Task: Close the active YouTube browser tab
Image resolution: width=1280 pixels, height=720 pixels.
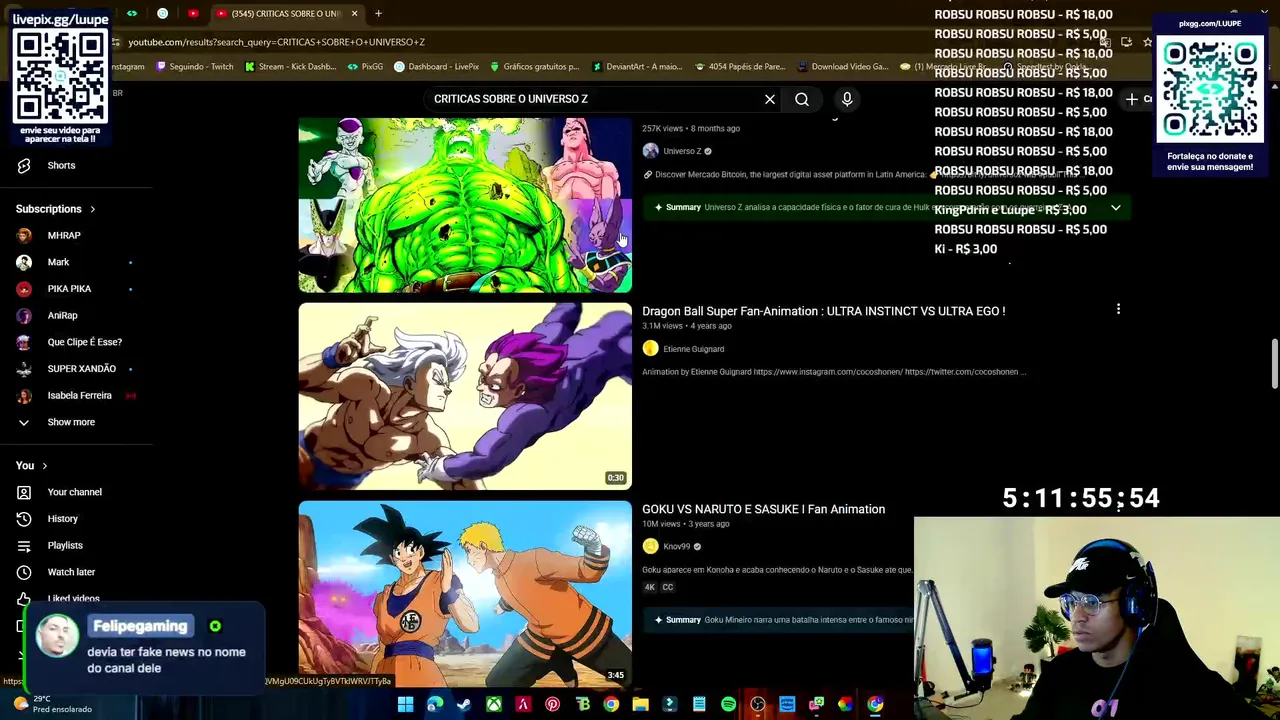Action: click(353, 14)
